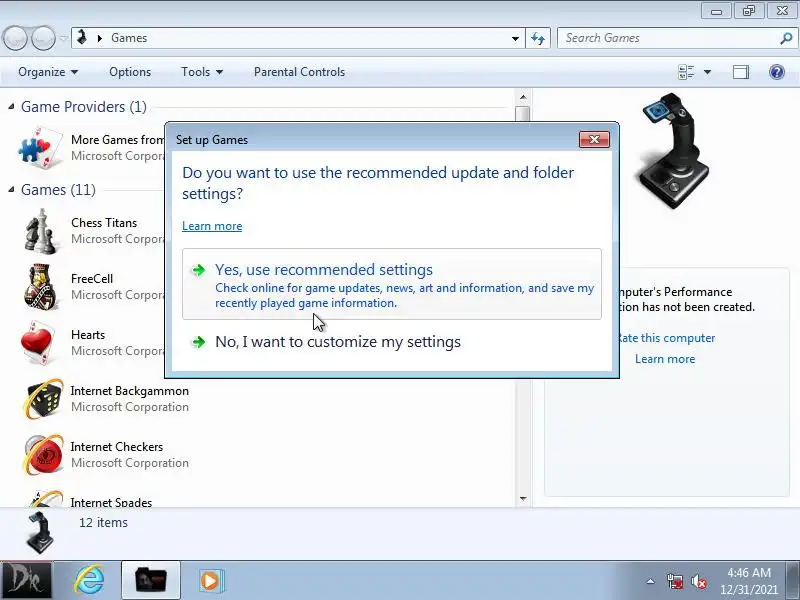
Task: Click the list scrollbar down arrow
Action: pos(523,498)
